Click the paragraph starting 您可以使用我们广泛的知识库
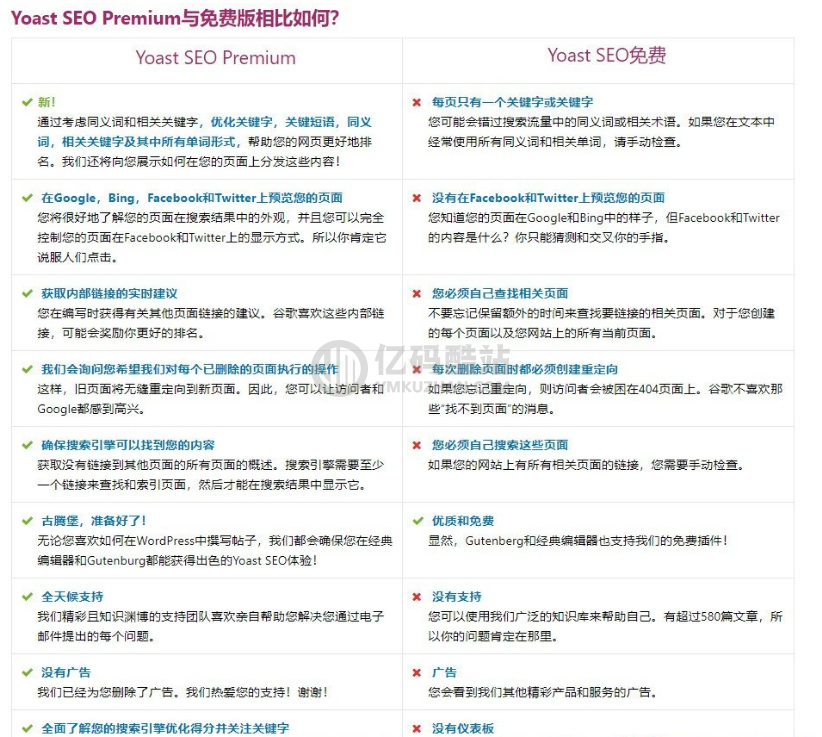This screenshot has width=822, height=737. (605, 626)
